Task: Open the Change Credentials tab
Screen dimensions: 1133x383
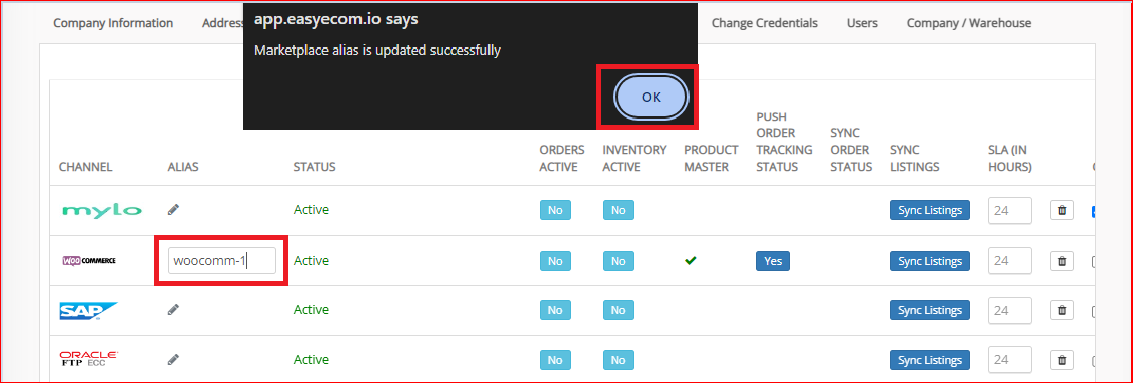Action: click(764, 23)
